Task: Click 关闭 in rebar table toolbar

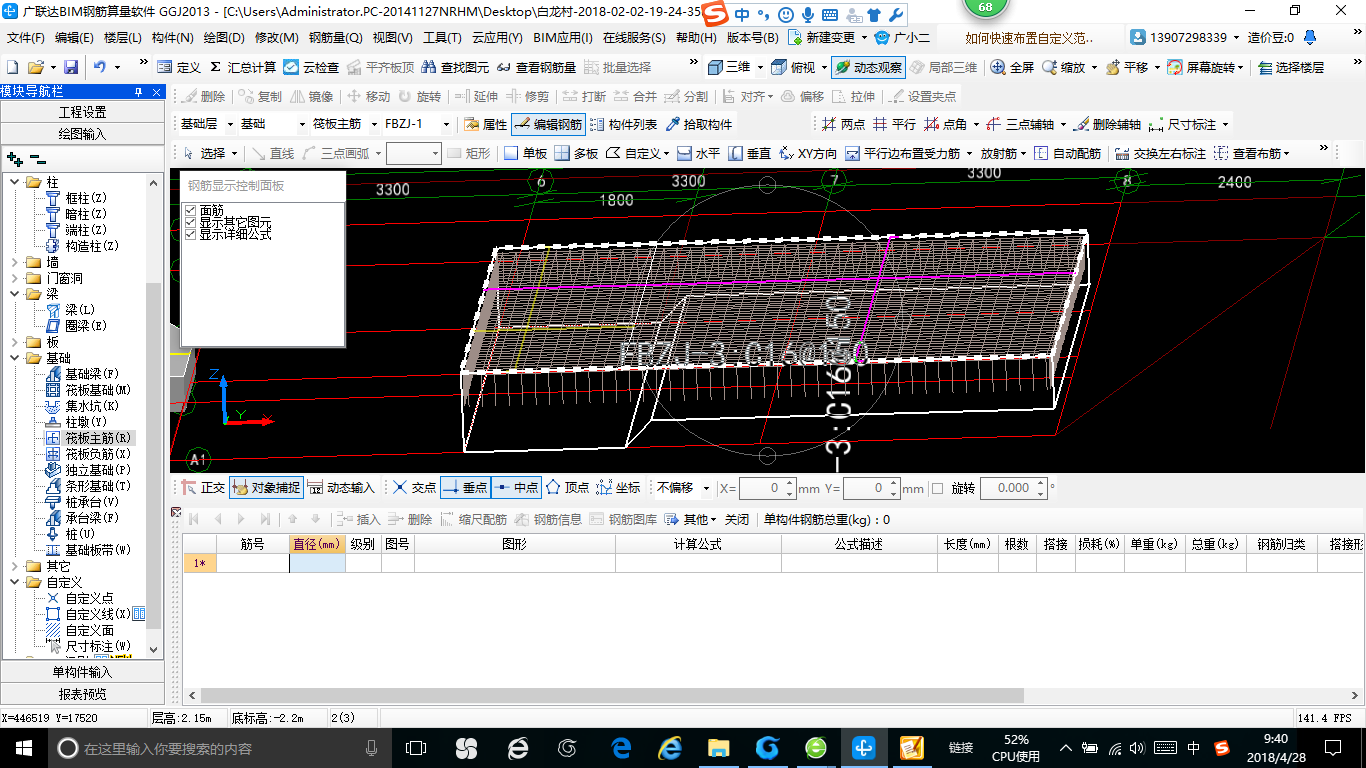Action: click(736, 519)
